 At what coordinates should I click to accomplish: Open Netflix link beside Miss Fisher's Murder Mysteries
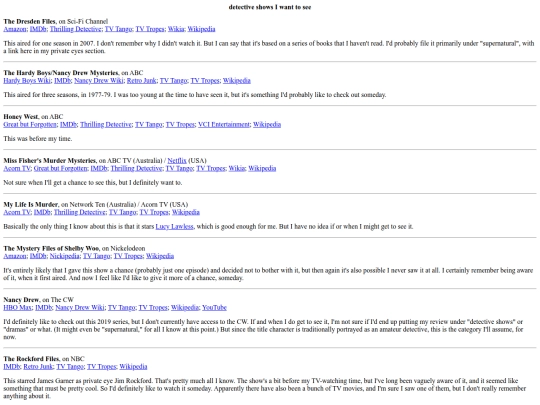click(177, 160)
